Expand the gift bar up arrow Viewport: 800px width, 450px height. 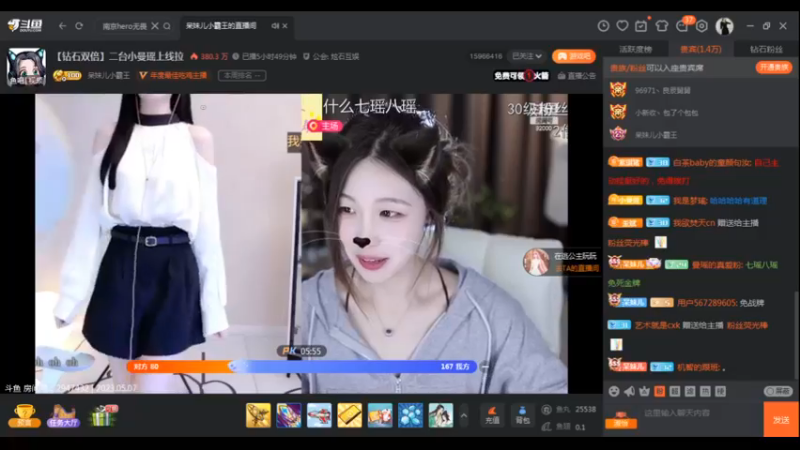pyautogui.click(x=463, y=415)
